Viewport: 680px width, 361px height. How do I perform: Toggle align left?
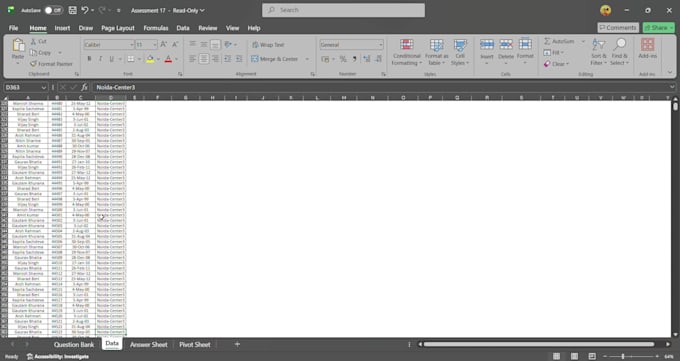pyautogui.click(x=193, y=59)
